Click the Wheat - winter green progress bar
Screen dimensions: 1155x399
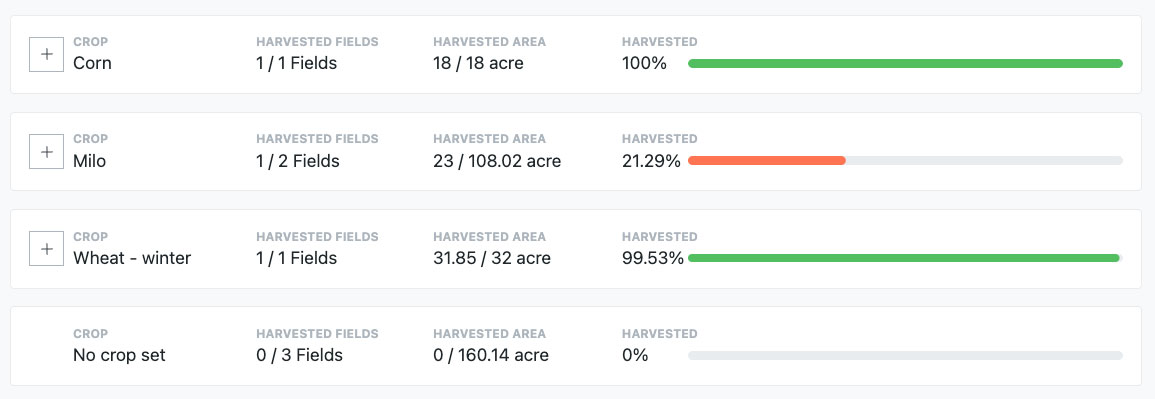(904, 258)
